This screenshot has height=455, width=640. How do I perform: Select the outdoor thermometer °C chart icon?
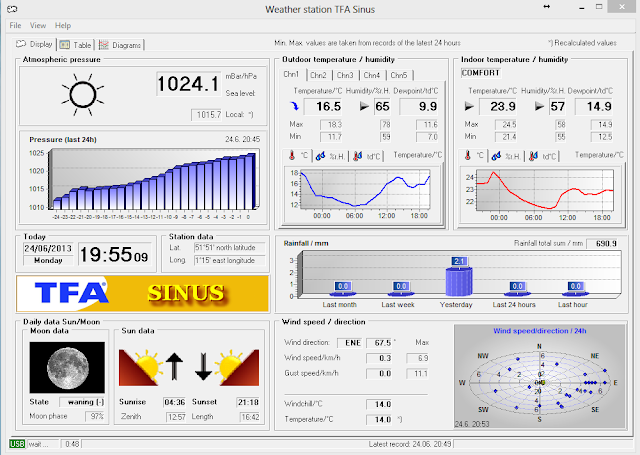(292, 155)
